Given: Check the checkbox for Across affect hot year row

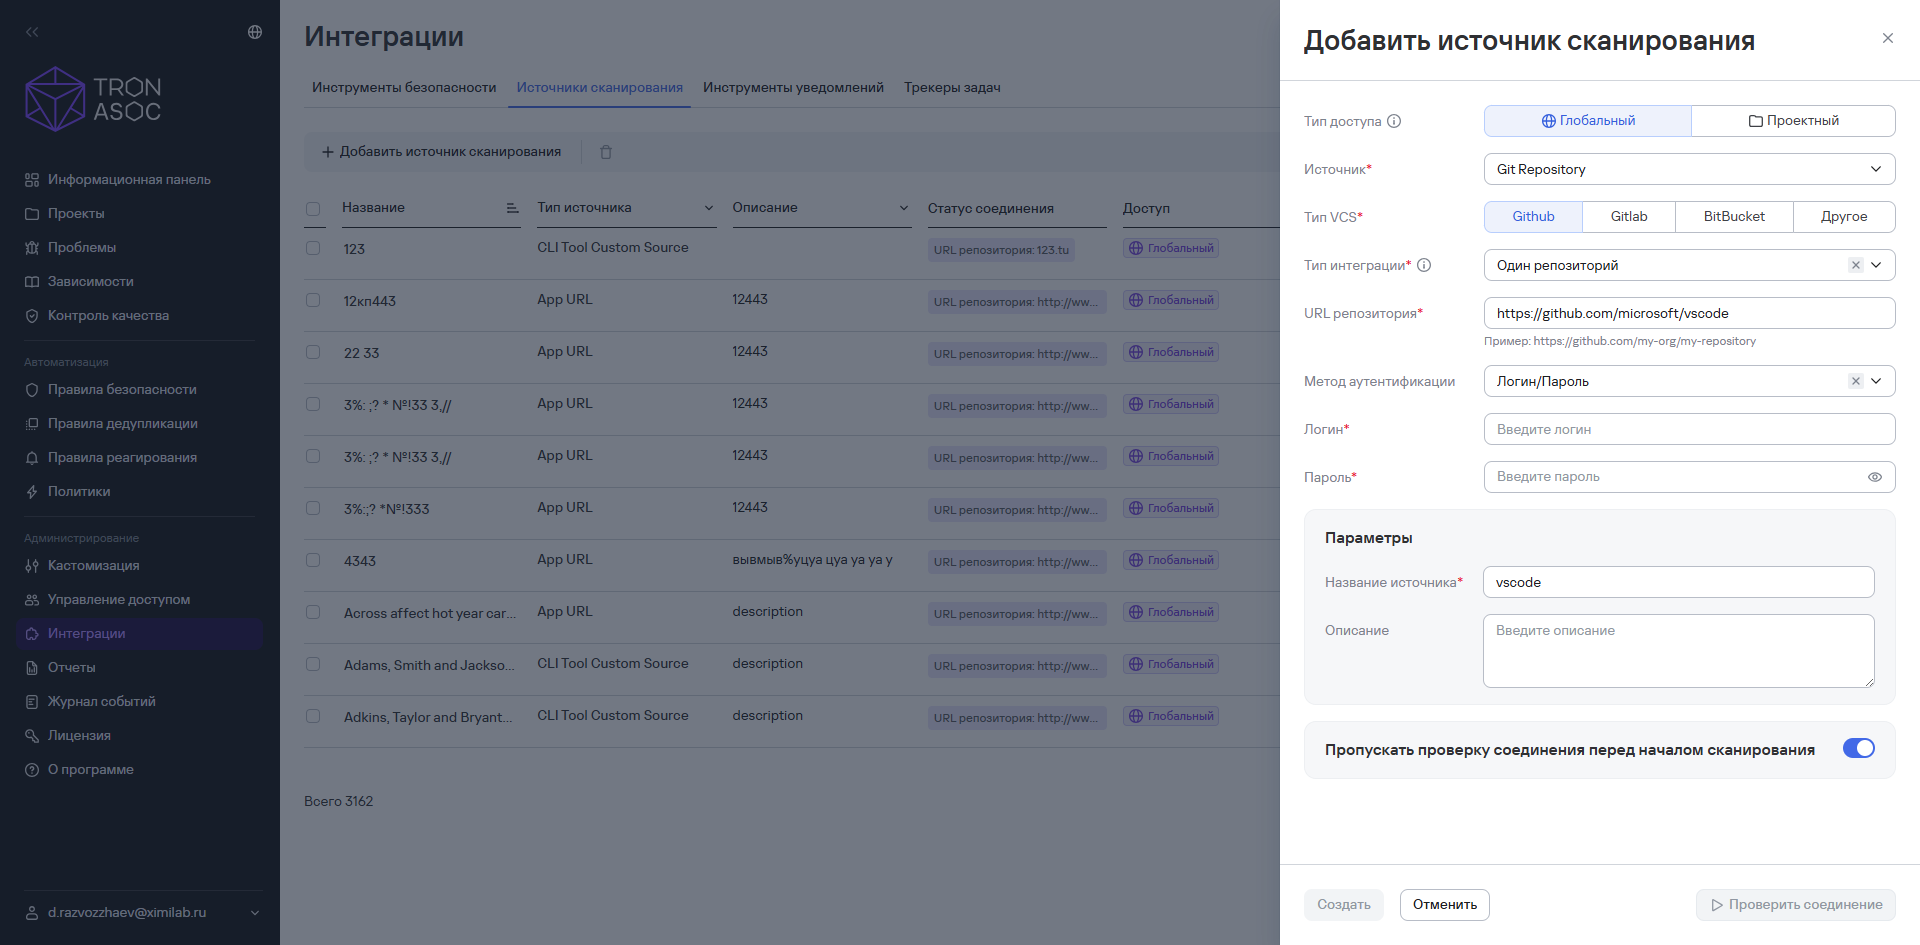Looking at the screenshot, I should click(313, 612).
